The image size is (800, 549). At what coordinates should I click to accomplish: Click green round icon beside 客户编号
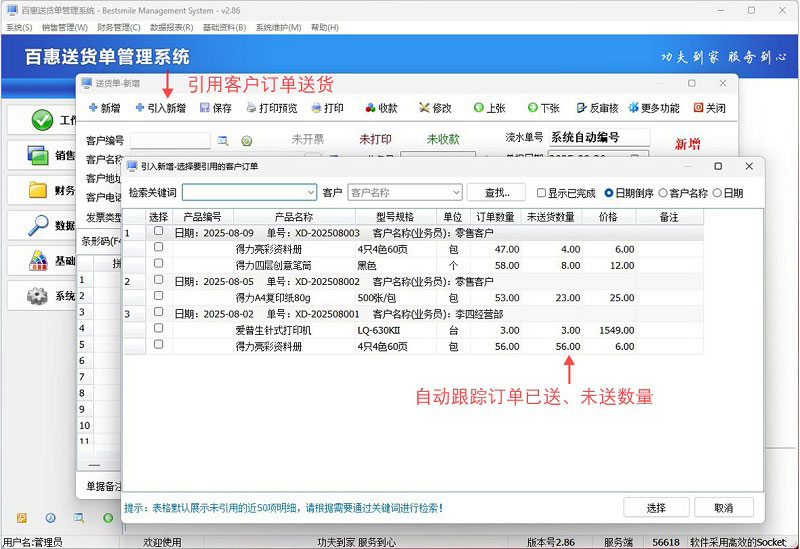[x=246, y=141]
